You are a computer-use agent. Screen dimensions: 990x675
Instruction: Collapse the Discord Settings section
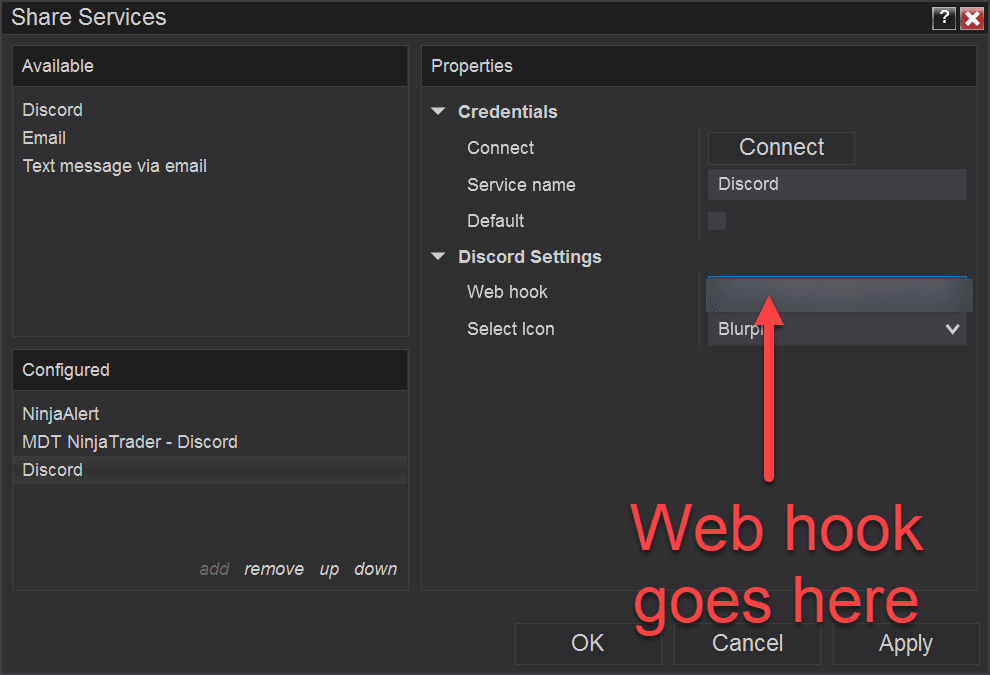click(x=438, y=256)
